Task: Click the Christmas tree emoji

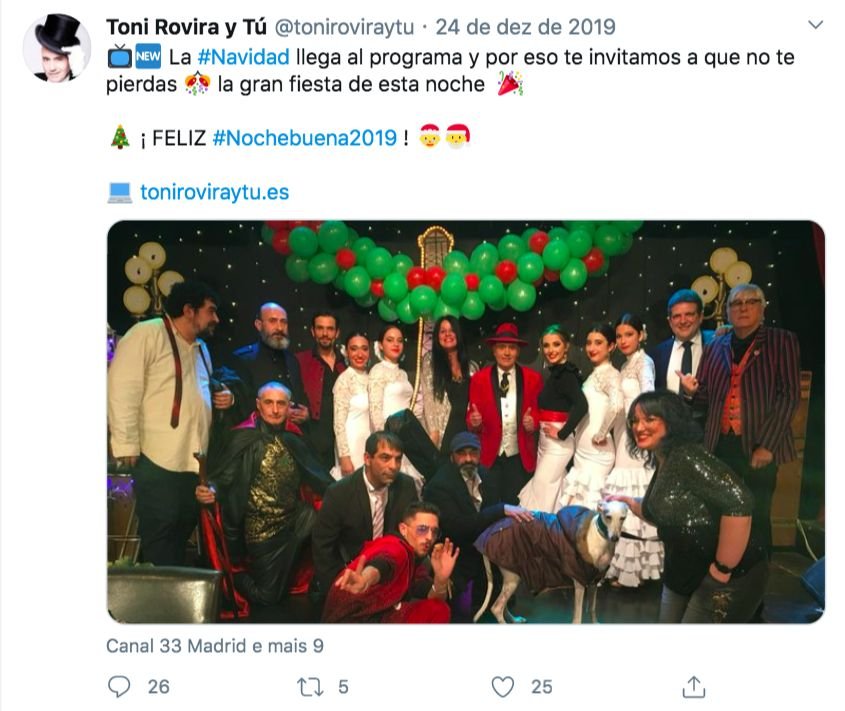Action: pyautogui.click(x=120, y=137)
